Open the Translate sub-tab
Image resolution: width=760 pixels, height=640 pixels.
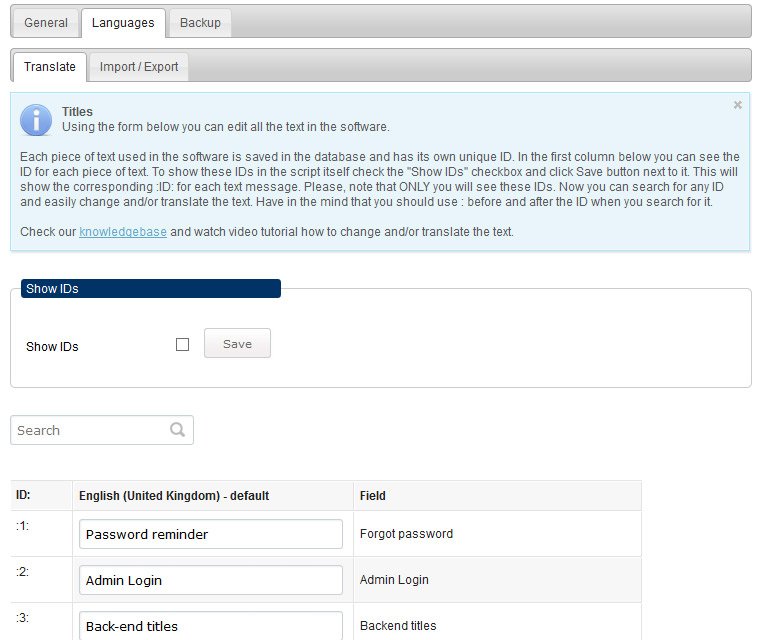(49, 67)
